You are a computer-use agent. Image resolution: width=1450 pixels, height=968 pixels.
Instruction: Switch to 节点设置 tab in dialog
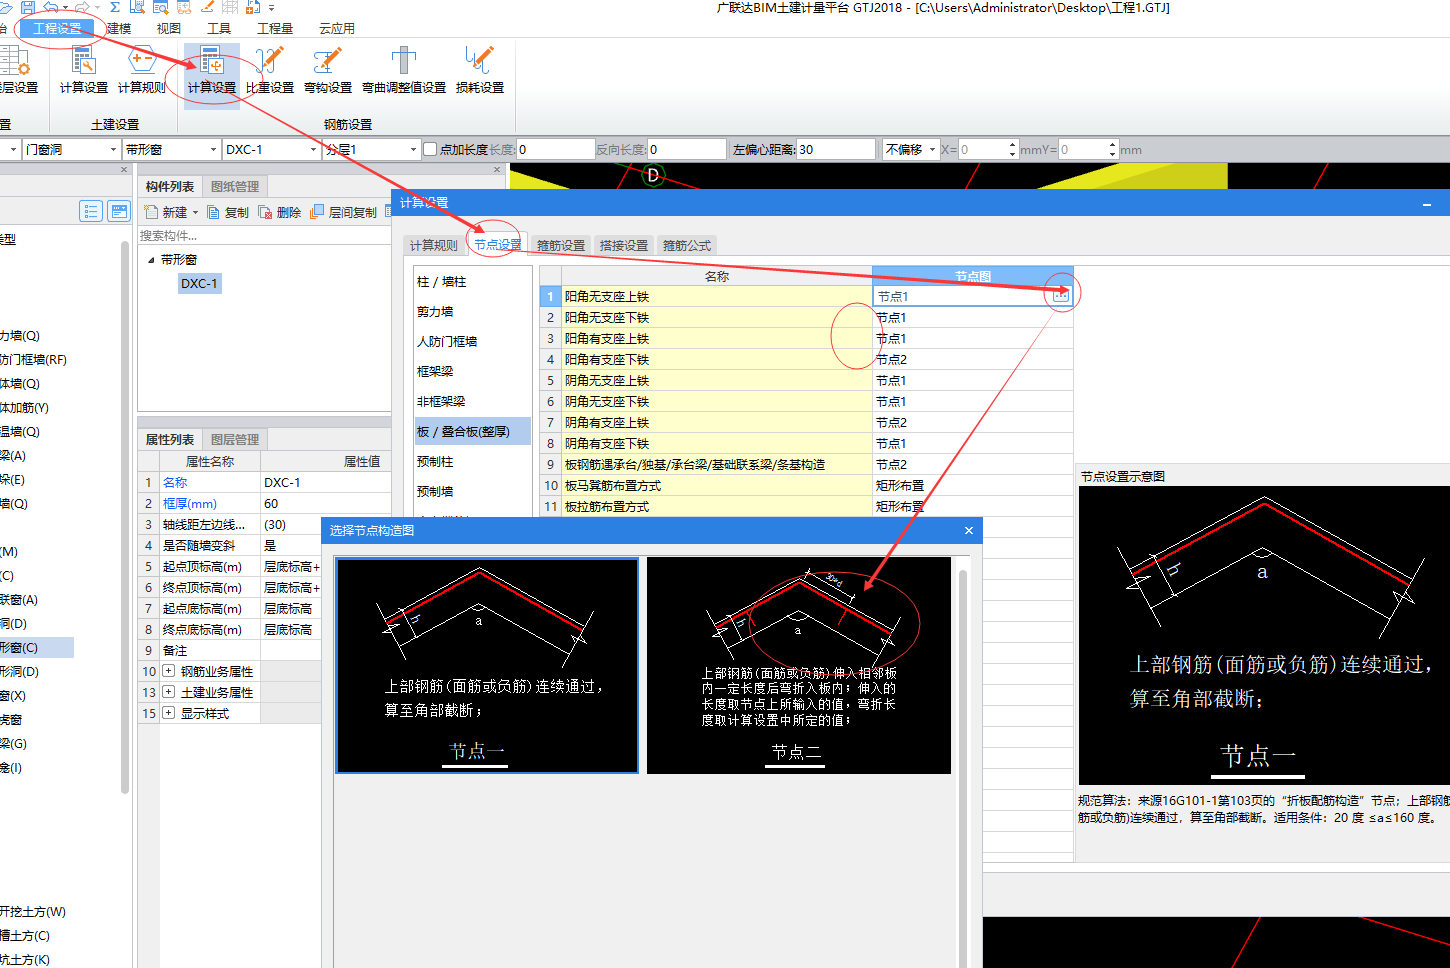coord(497,245)
